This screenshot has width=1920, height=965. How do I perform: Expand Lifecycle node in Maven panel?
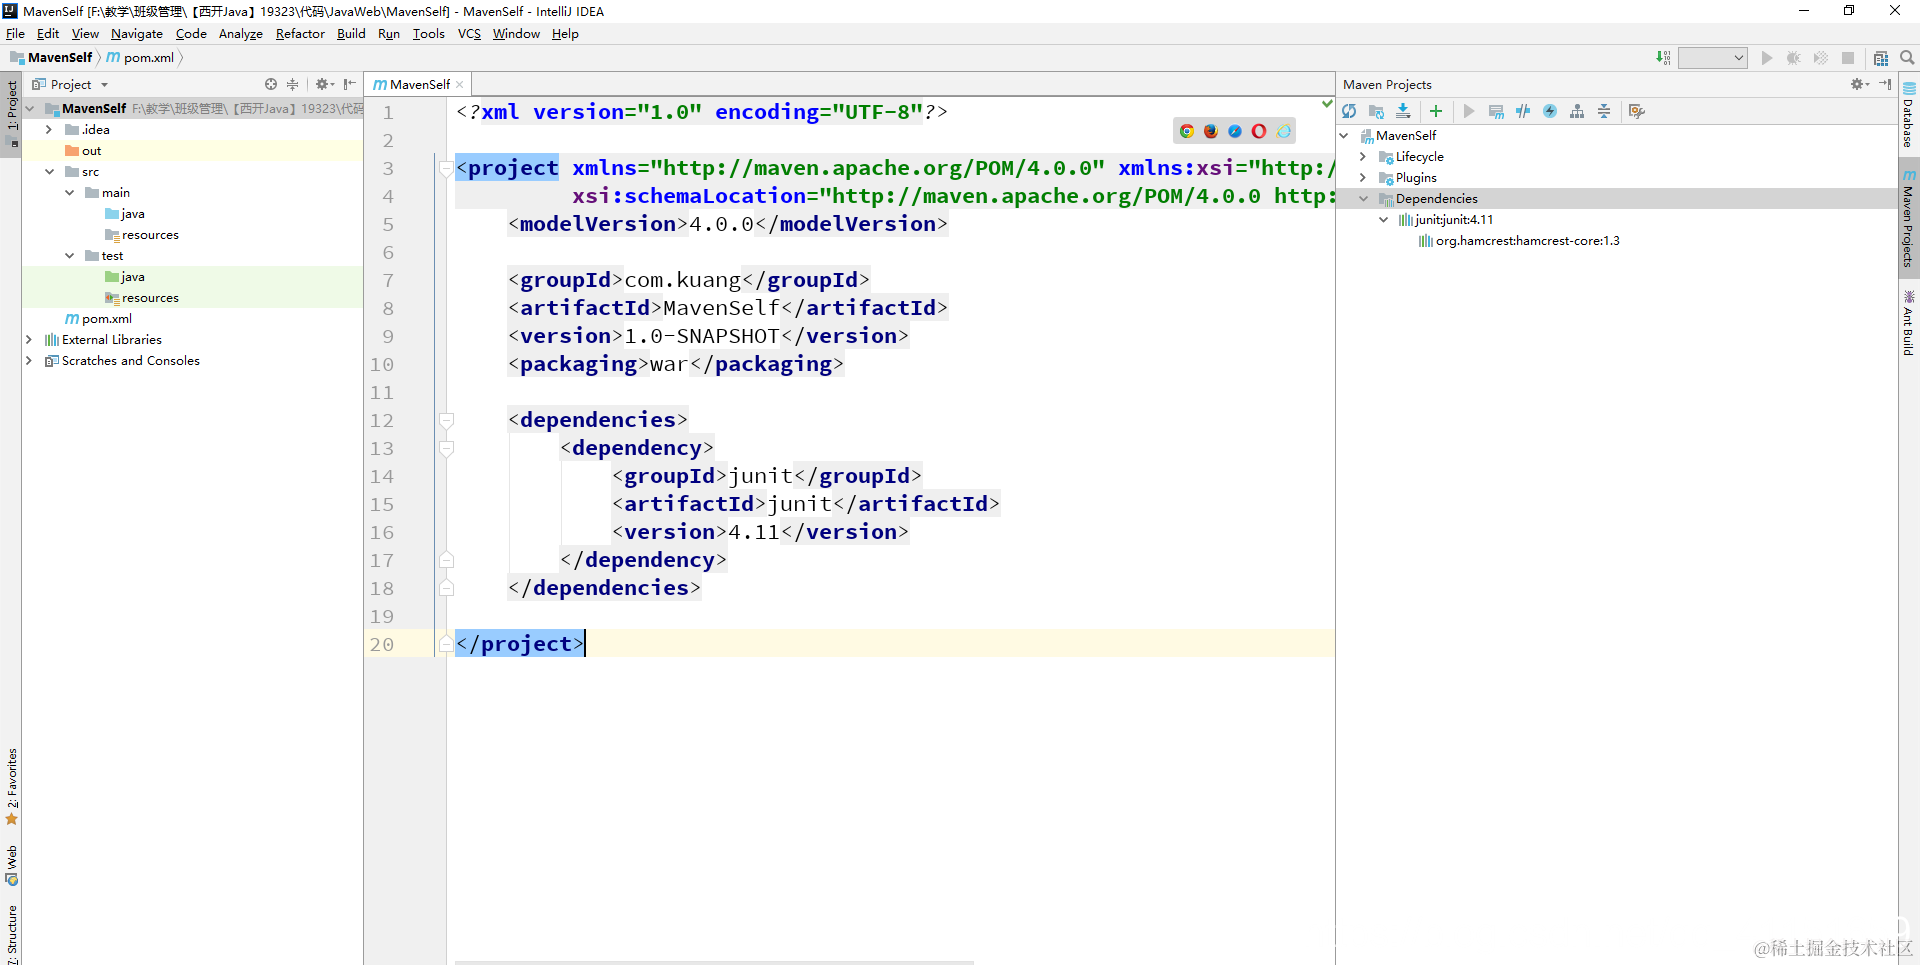coord(1362,157)
